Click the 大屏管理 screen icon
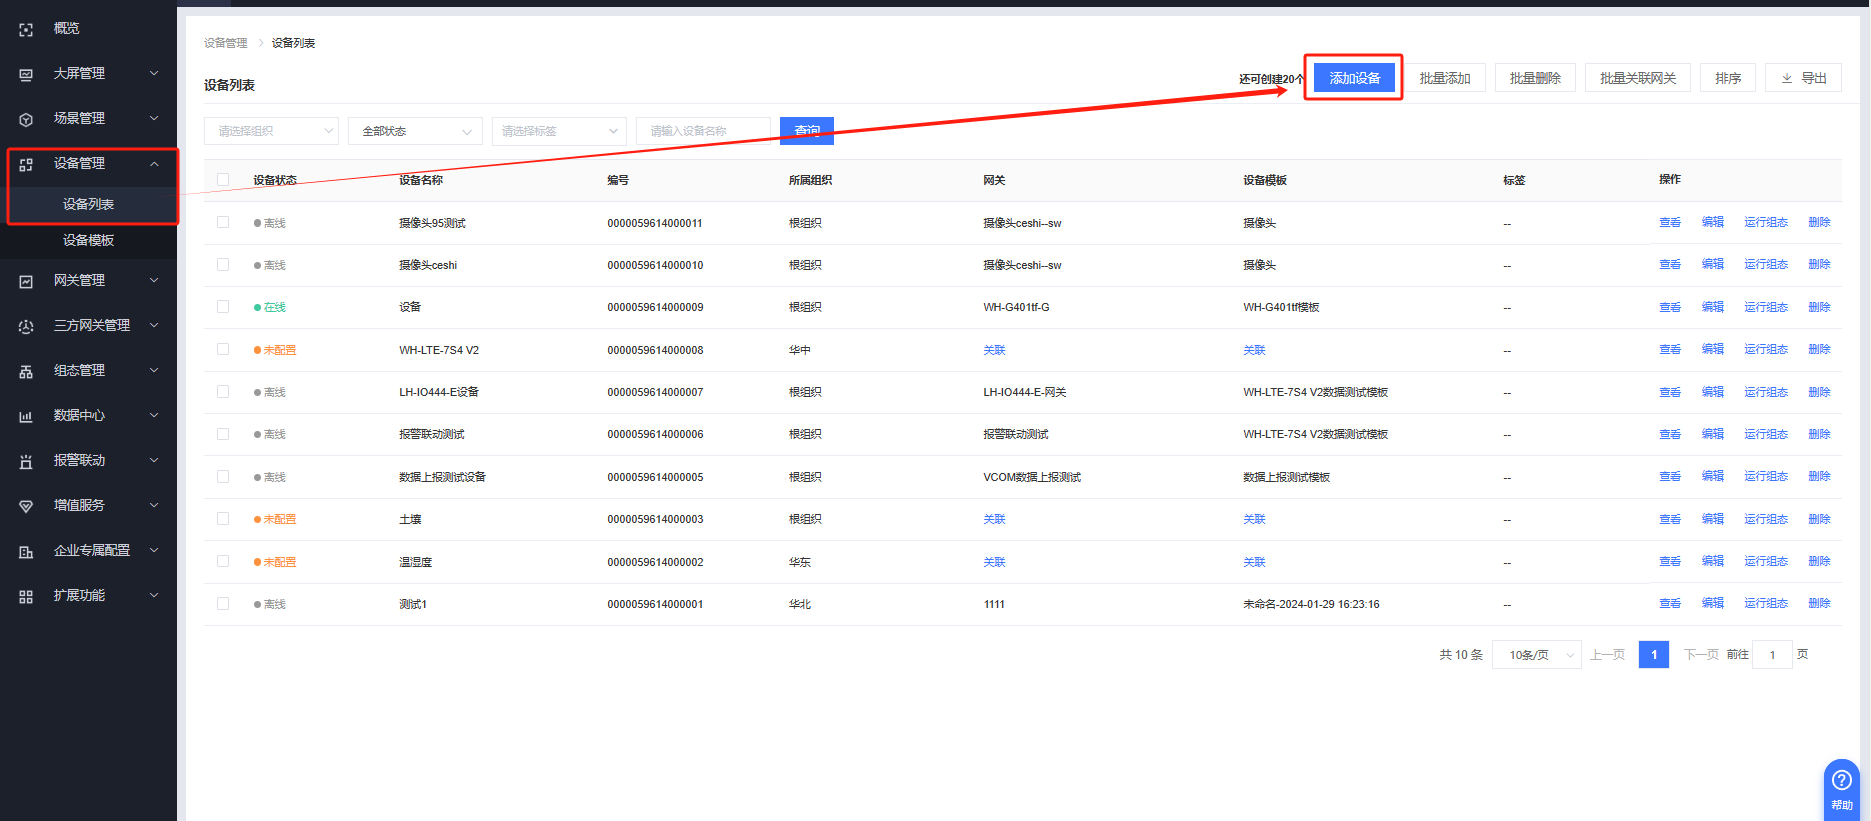The height and width of the screenshot is (821, 1871). tap(26, 75)
